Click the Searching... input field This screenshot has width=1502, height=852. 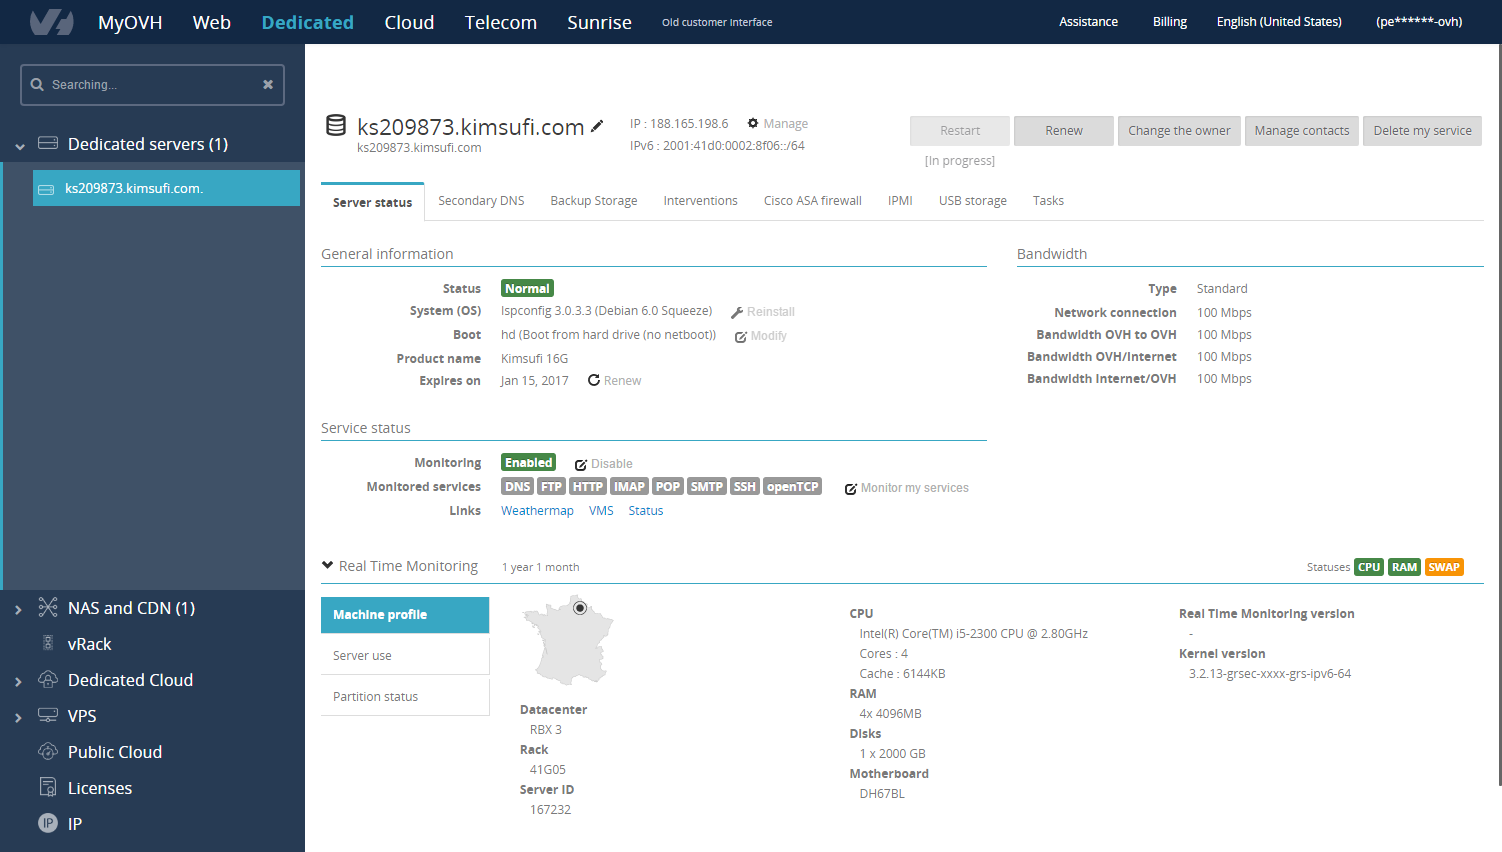point(152,85)
